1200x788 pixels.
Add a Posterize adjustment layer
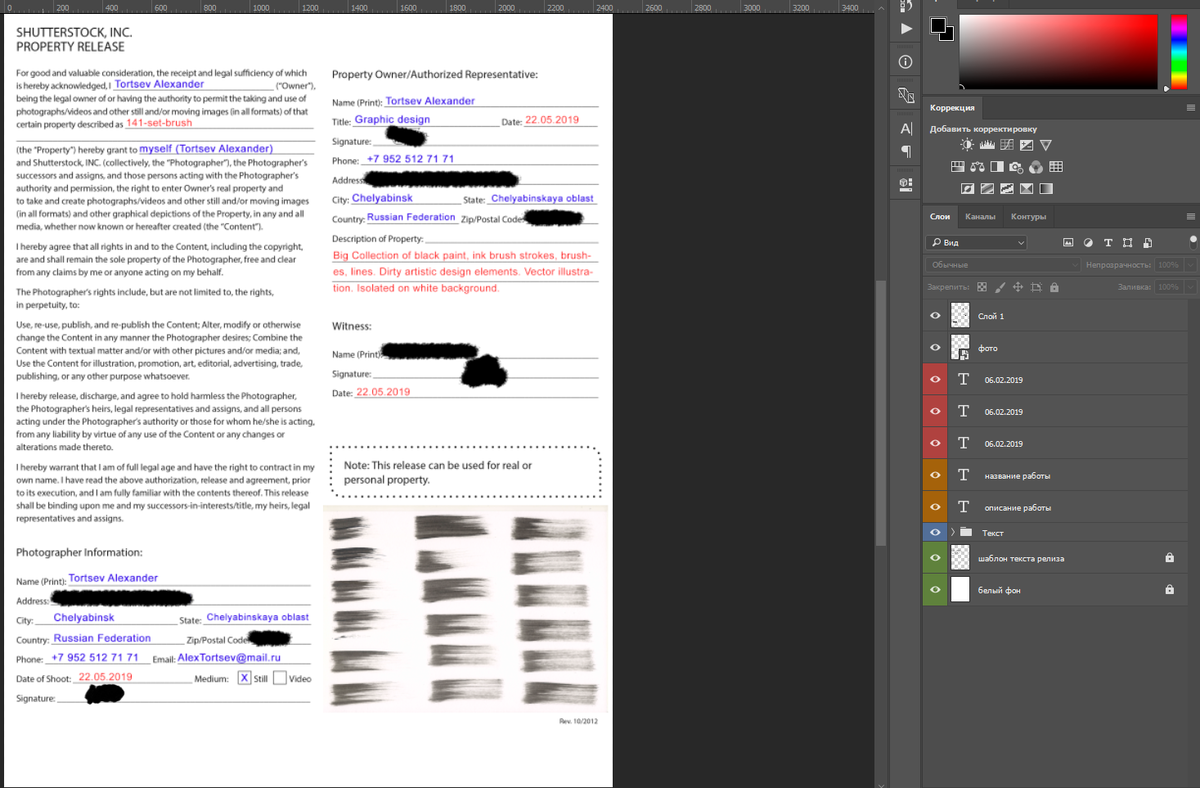(987, 188)
